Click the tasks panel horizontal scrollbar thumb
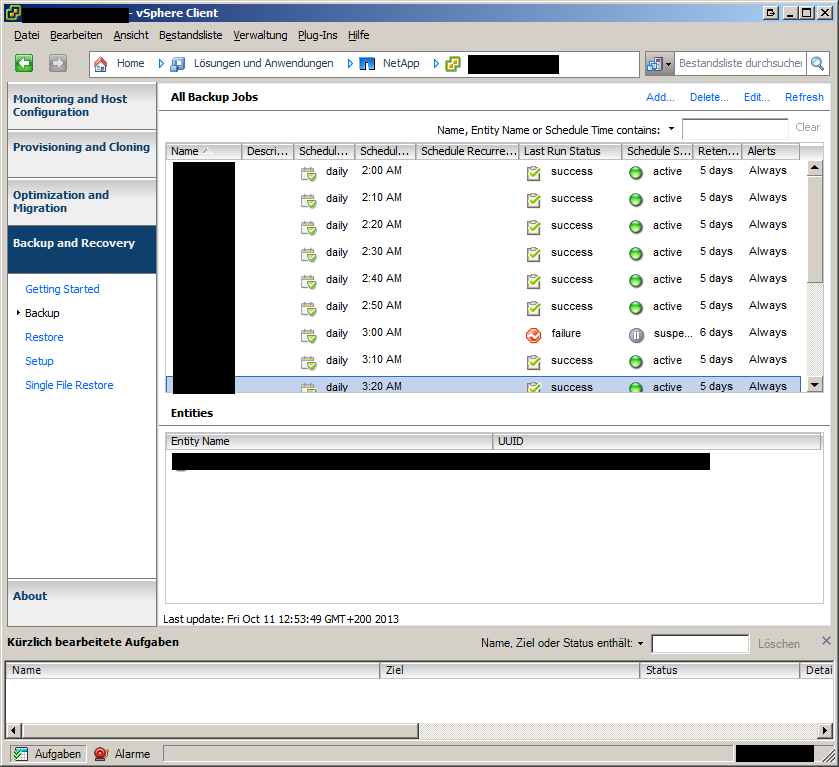The width and height of the screenshot is (839, 767). [x=220, y=731]
